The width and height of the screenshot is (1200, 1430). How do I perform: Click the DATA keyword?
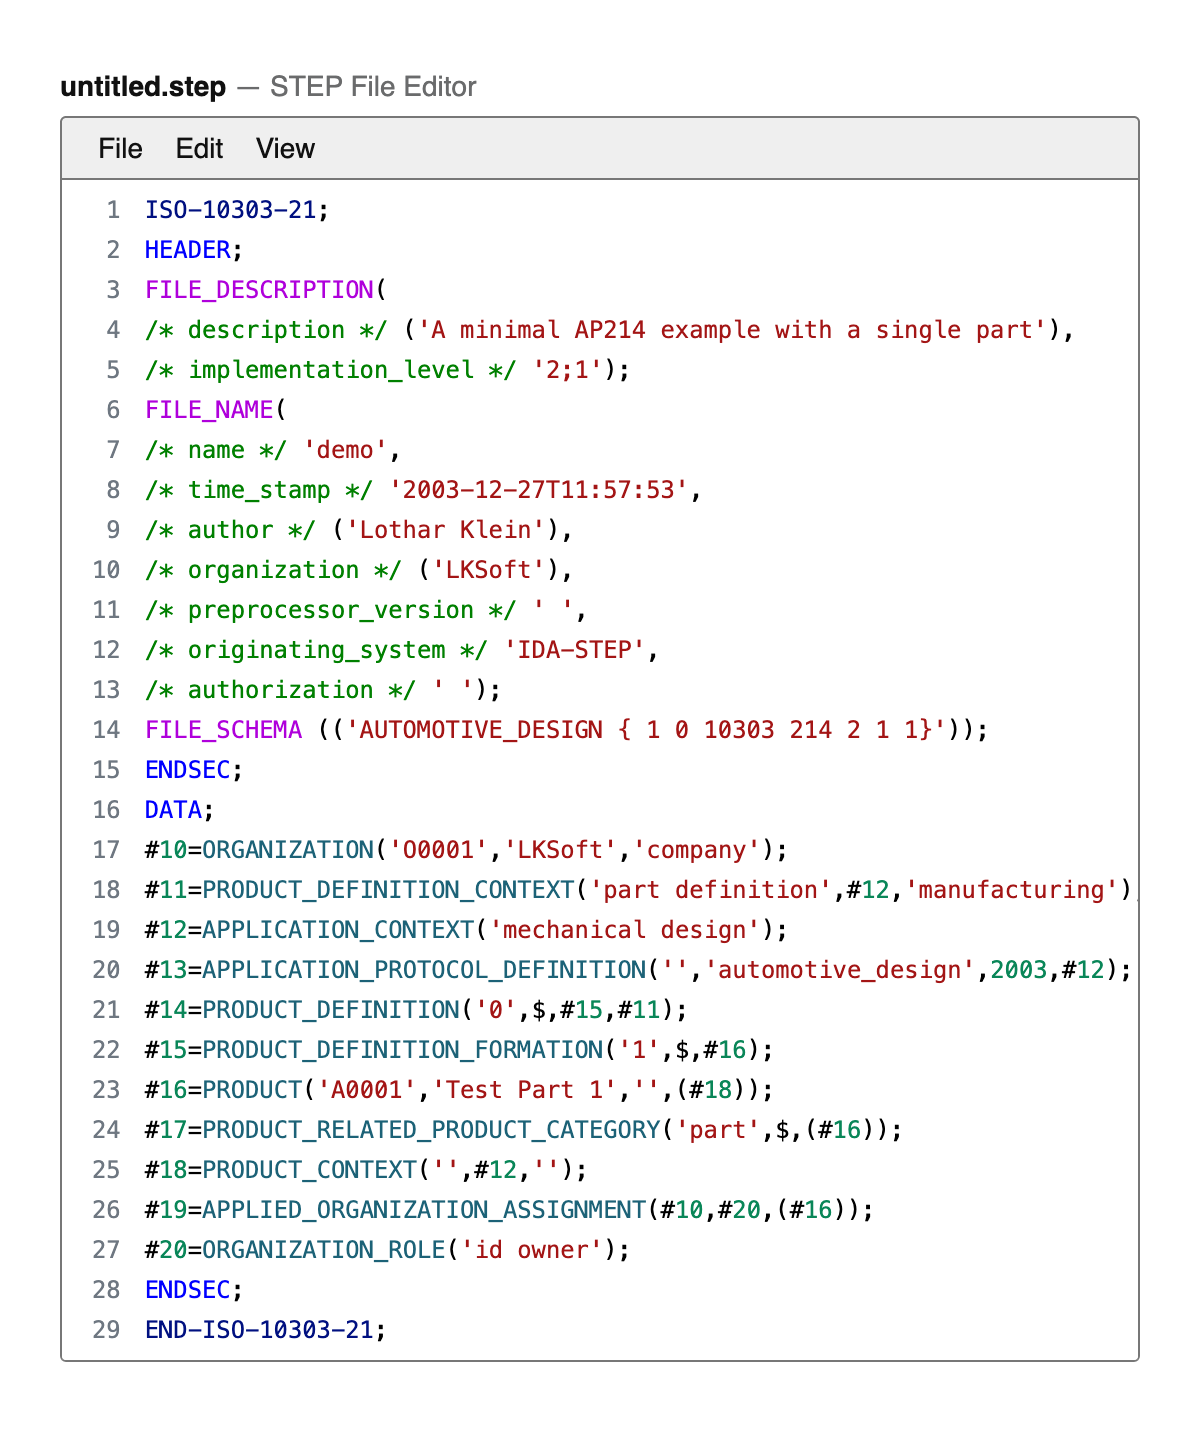point(173,810)
